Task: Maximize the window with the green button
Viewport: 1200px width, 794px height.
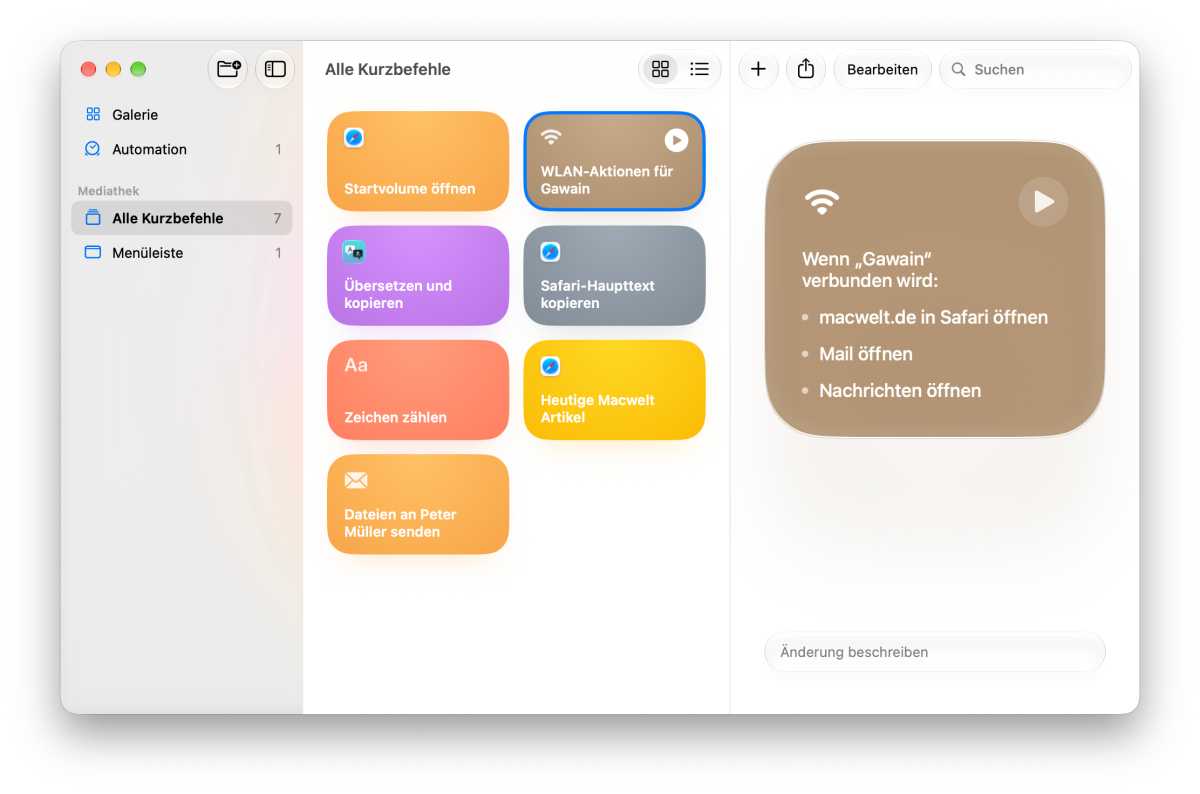Action: [x=138, y=69]
